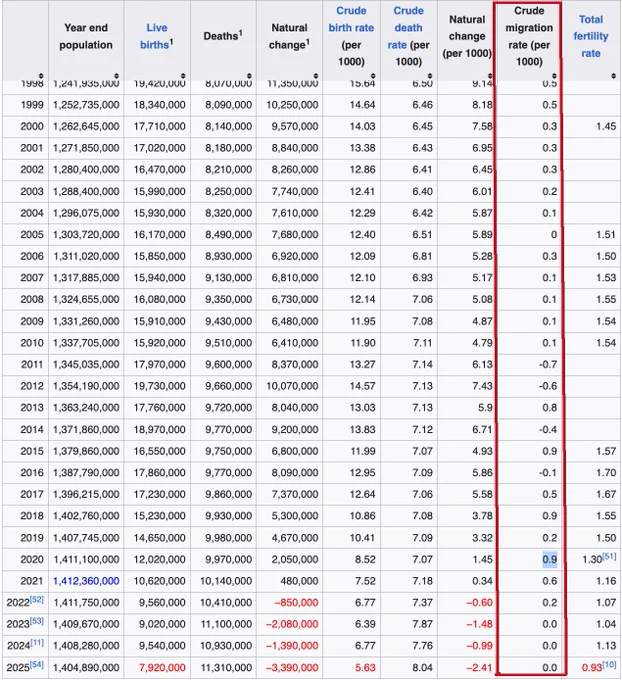Open citation [52] next to year 2022
The width and height of the screenshot is (622, 680).
[x=37, y=599]
